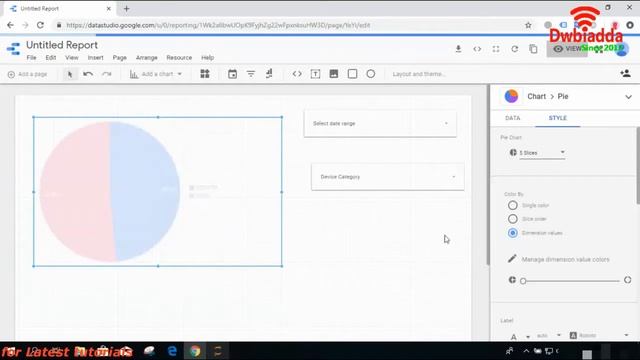Click the VIEW mode button

(x=567, y=49)
